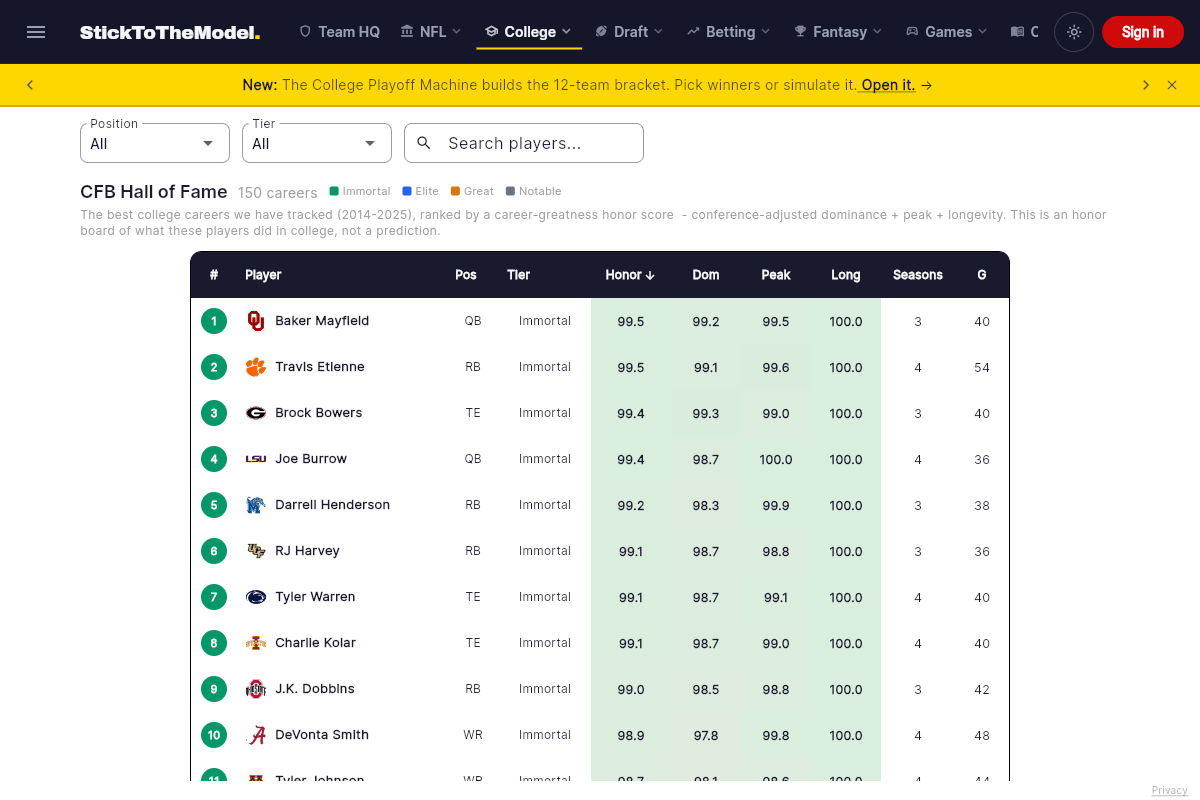Sort the table by Honor column header

pyautogui.click(x=630, y=275)
